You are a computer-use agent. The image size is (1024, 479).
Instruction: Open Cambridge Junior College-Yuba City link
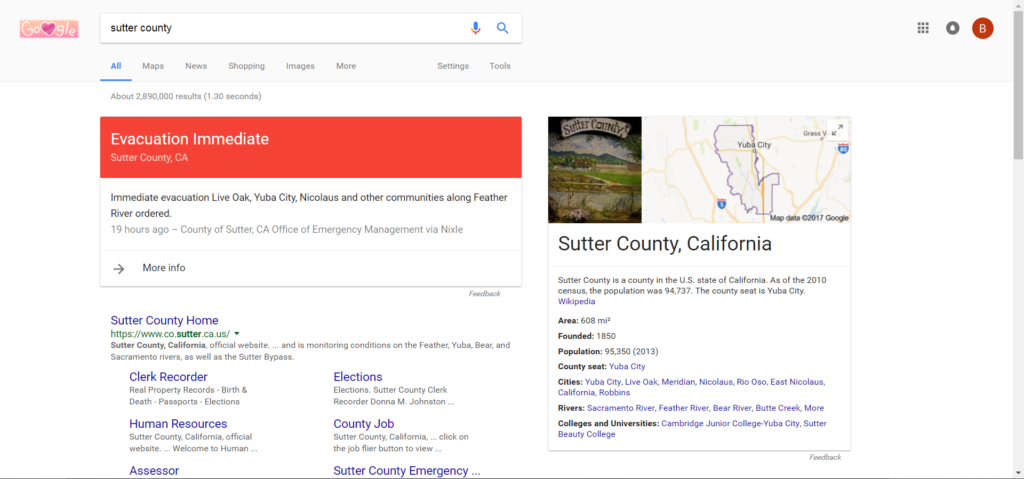tap(730, 423)
